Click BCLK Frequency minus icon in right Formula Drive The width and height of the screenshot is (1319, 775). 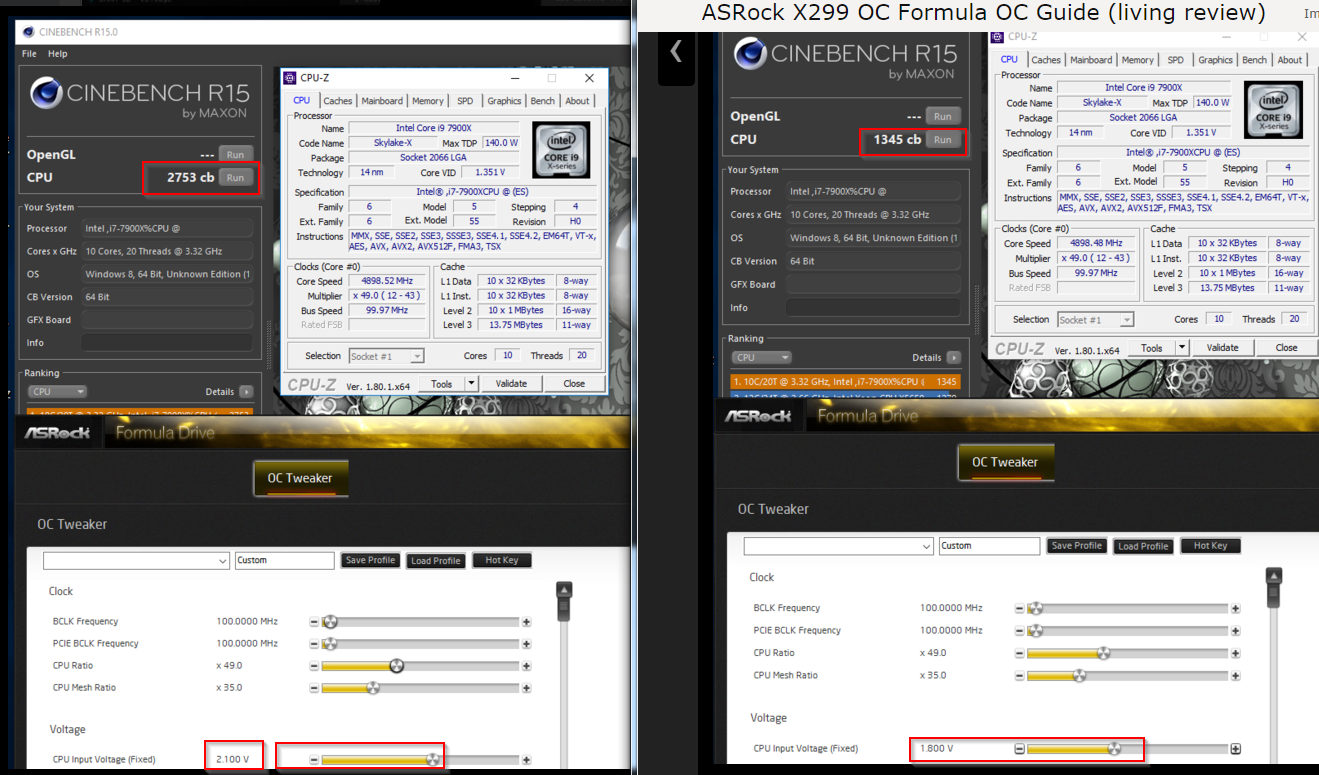(x=1019, y=608)
